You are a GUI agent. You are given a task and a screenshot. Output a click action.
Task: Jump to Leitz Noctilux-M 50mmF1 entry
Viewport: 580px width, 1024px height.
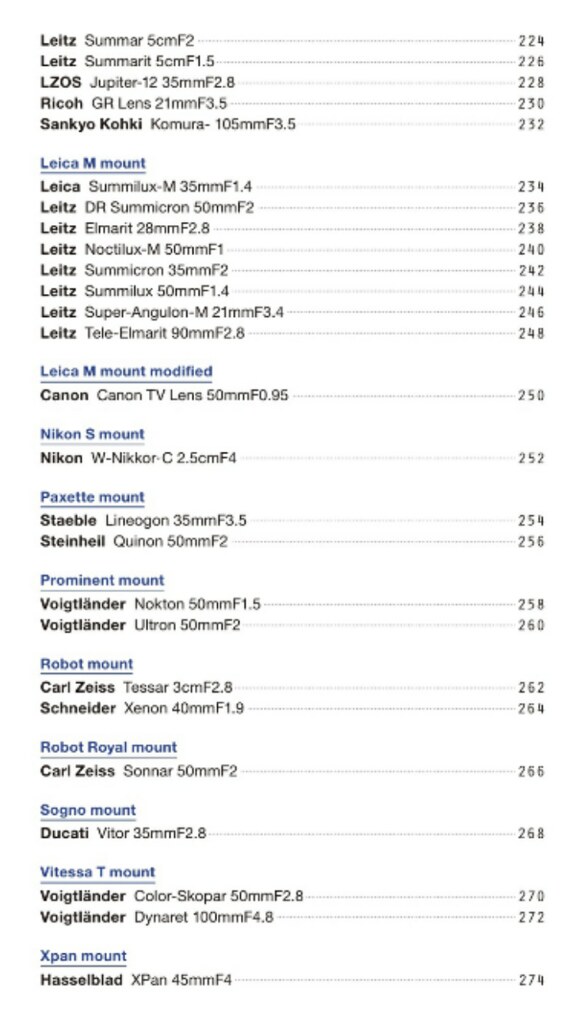[x=292, y=249]
